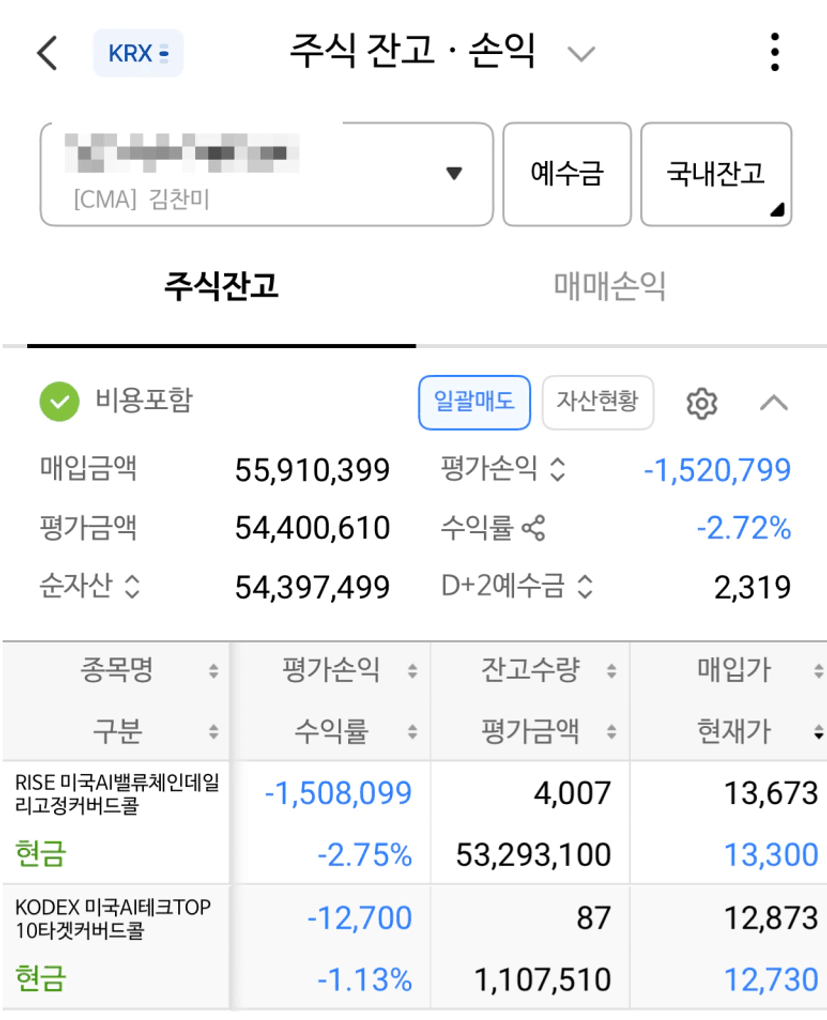Open the CMA account selector dropdown
This screenshot has width=827, height=1020.
point(454,174)
